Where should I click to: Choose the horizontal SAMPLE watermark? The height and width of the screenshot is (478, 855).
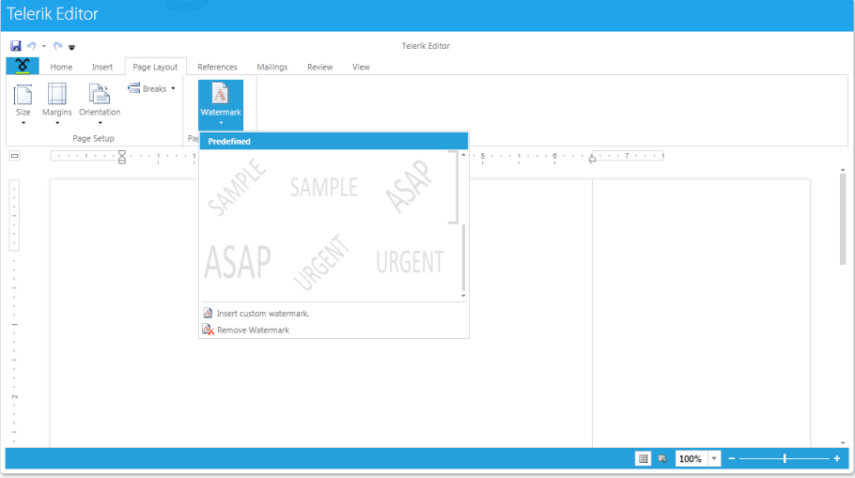tap(324, 187)
